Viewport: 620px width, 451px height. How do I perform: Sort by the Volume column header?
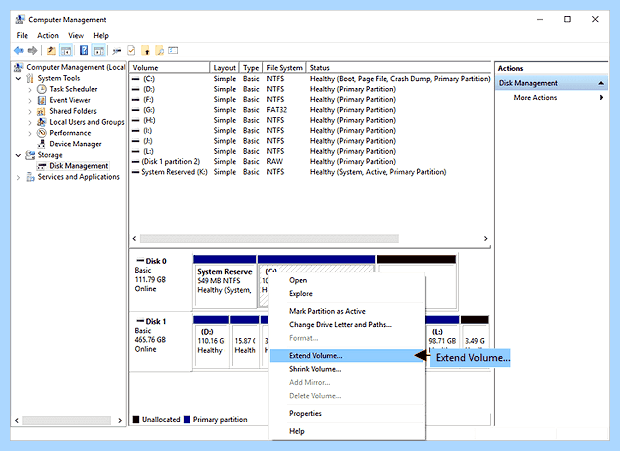[x=170, y=68]
